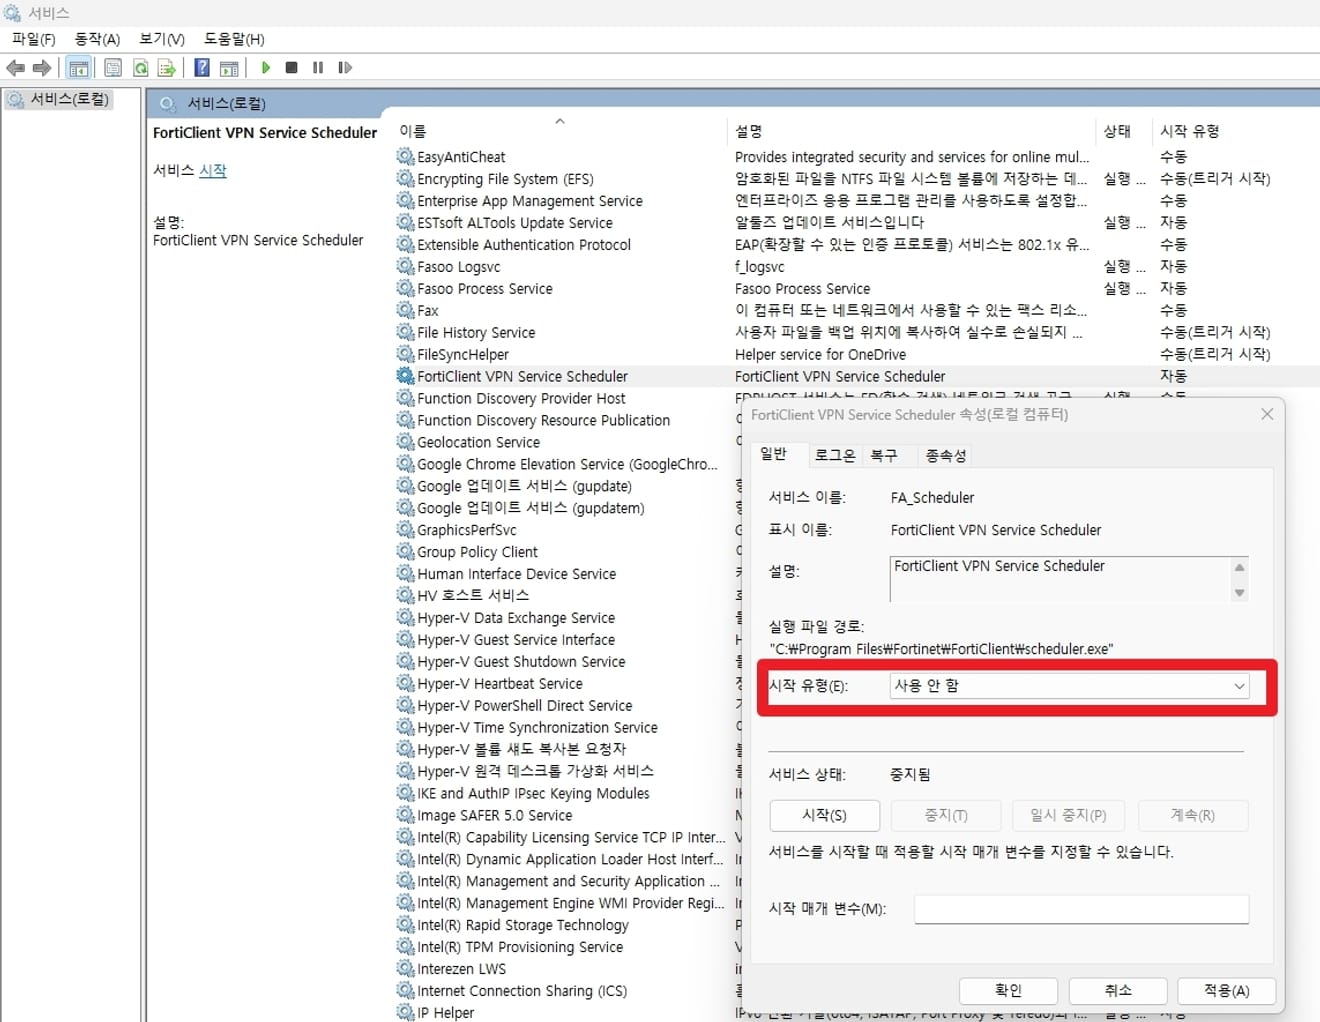The image size is (1320, 1022).
Task: Click the gear icon beside FortiClient VPN Service Scheduler row
Action: tap(405, 377)
